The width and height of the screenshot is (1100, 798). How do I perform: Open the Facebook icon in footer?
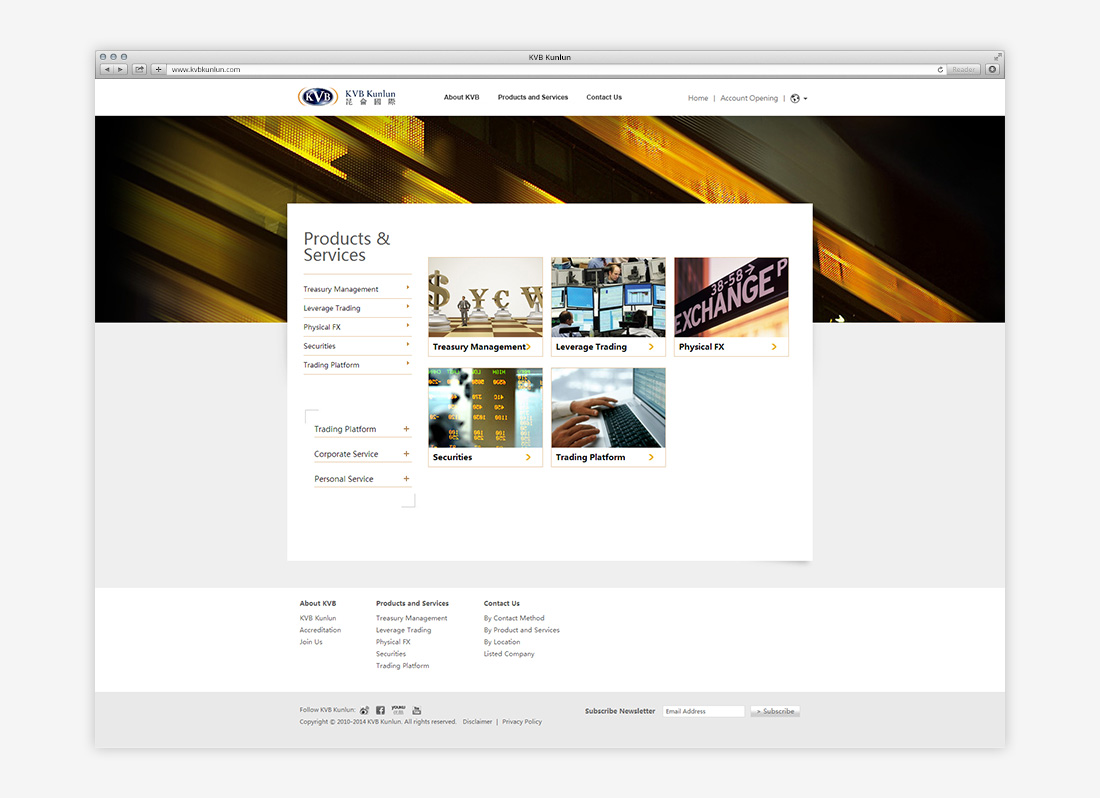coord(380,710)
